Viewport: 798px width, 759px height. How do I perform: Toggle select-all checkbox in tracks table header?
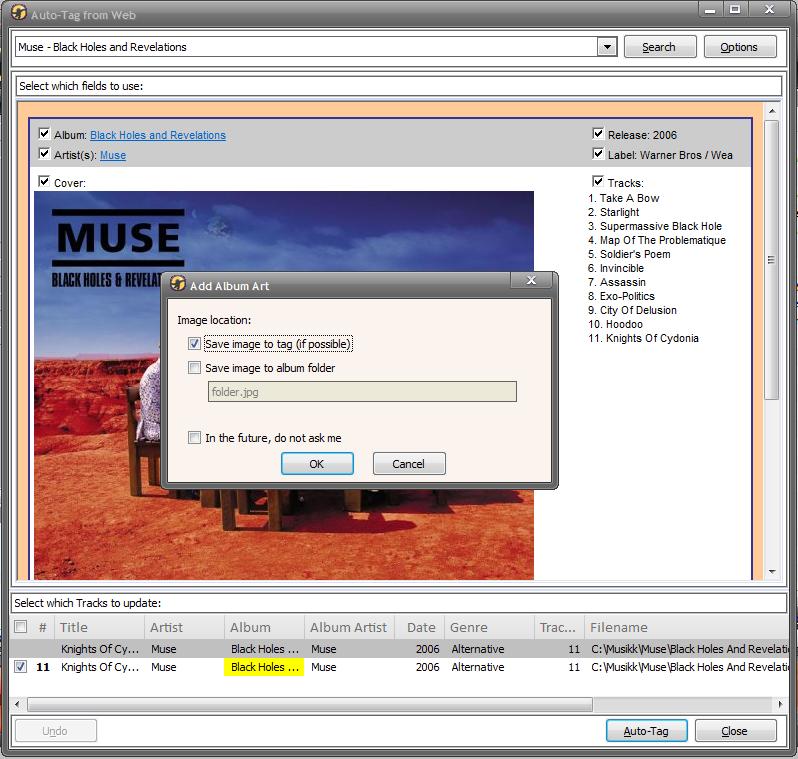[x=20, y=627]
